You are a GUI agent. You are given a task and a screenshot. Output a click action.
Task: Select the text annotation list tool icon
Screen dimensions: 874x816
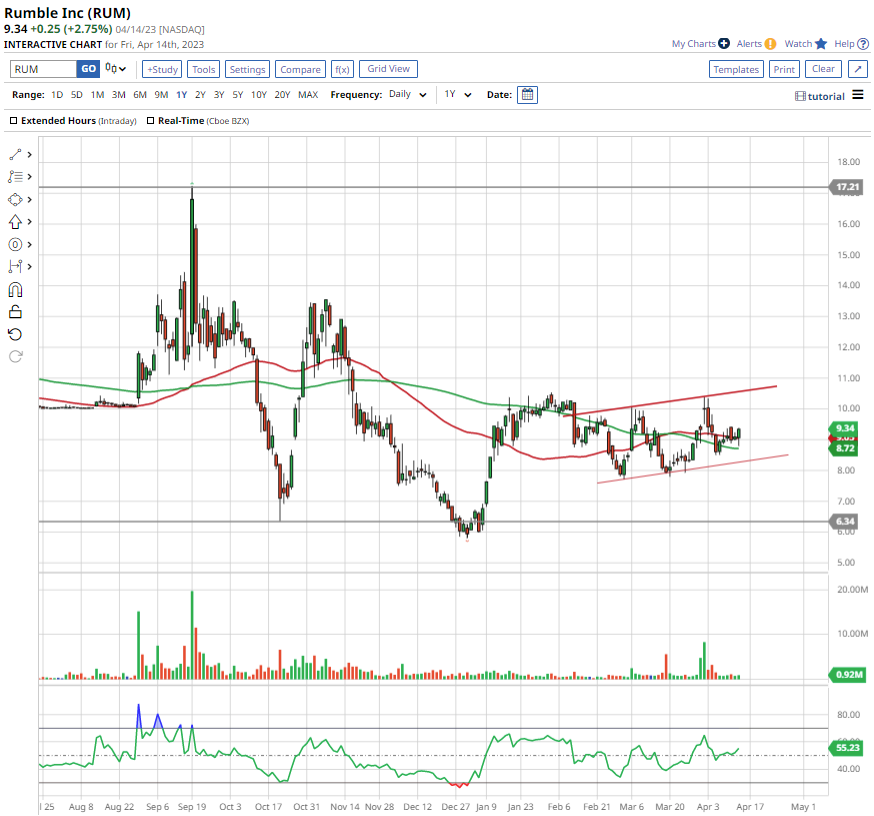click(15, 177)
